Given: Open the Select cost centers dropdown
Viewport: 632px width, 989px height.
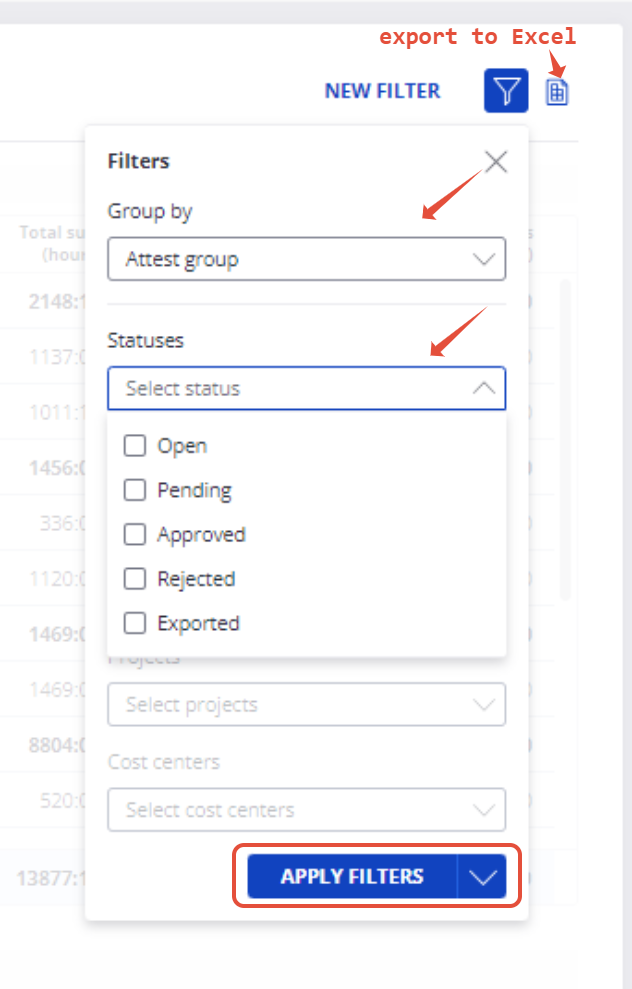Looking at the screenshot, I should pyautogui.click(x=306, y=809).
